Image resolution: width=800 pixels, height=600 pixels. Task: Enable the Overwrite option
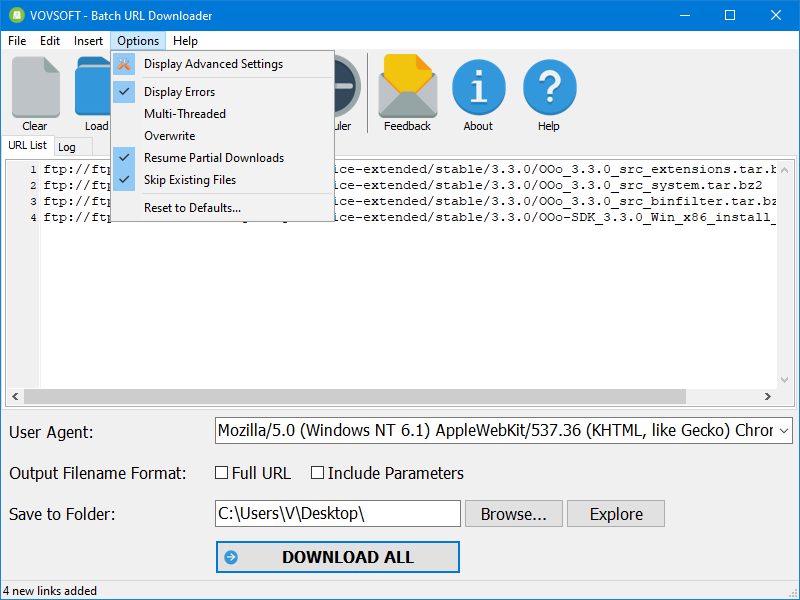point(222,136)
